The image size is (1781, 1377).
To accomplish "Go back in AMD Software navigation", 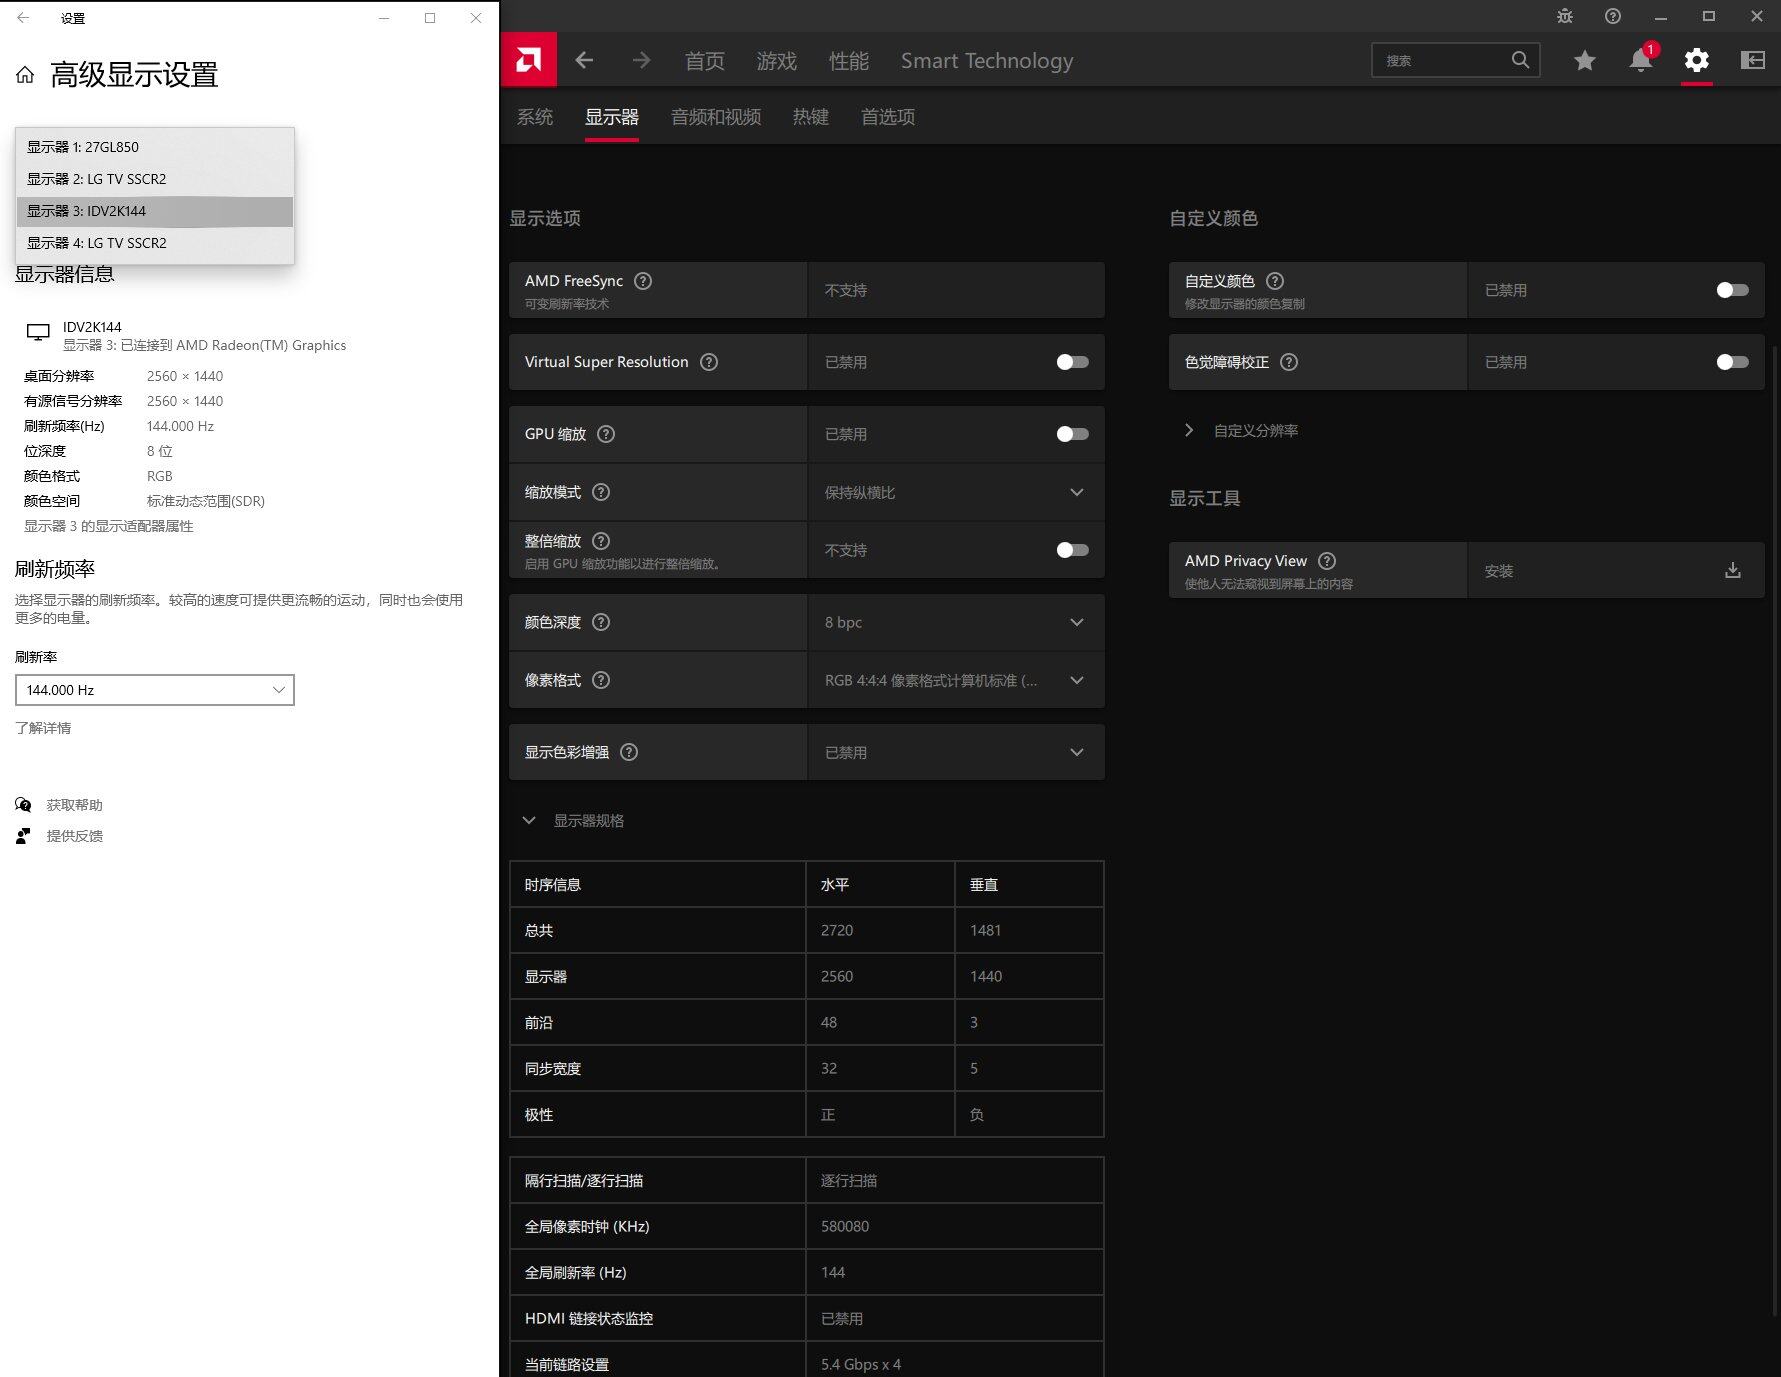I will point(584,60).
